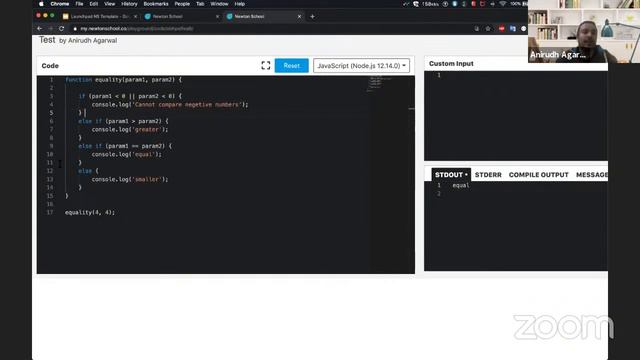
Task: Click the red extension icon in toolbar
Action: point(501,29)
